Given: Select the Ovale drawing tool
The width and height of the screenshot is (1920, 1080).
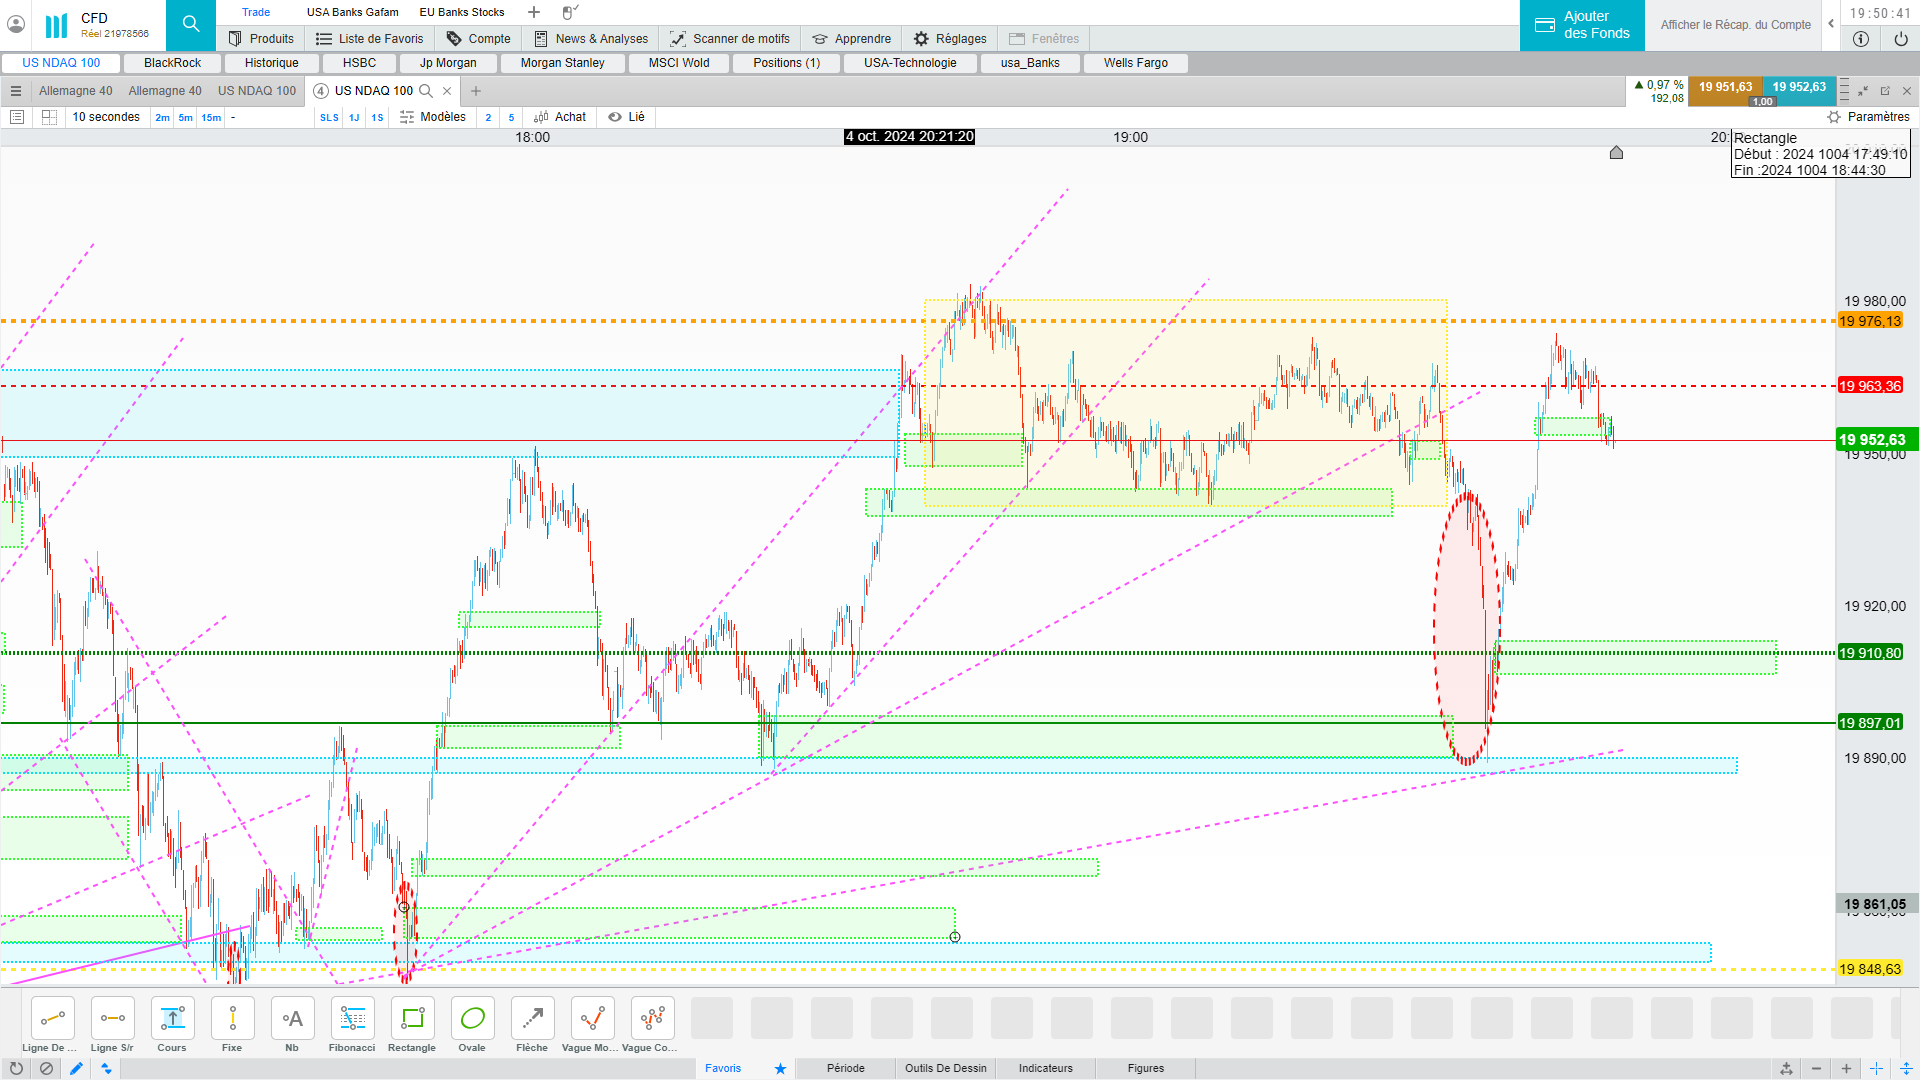Looking at the screenshot, I should [x=472, y=1019].
